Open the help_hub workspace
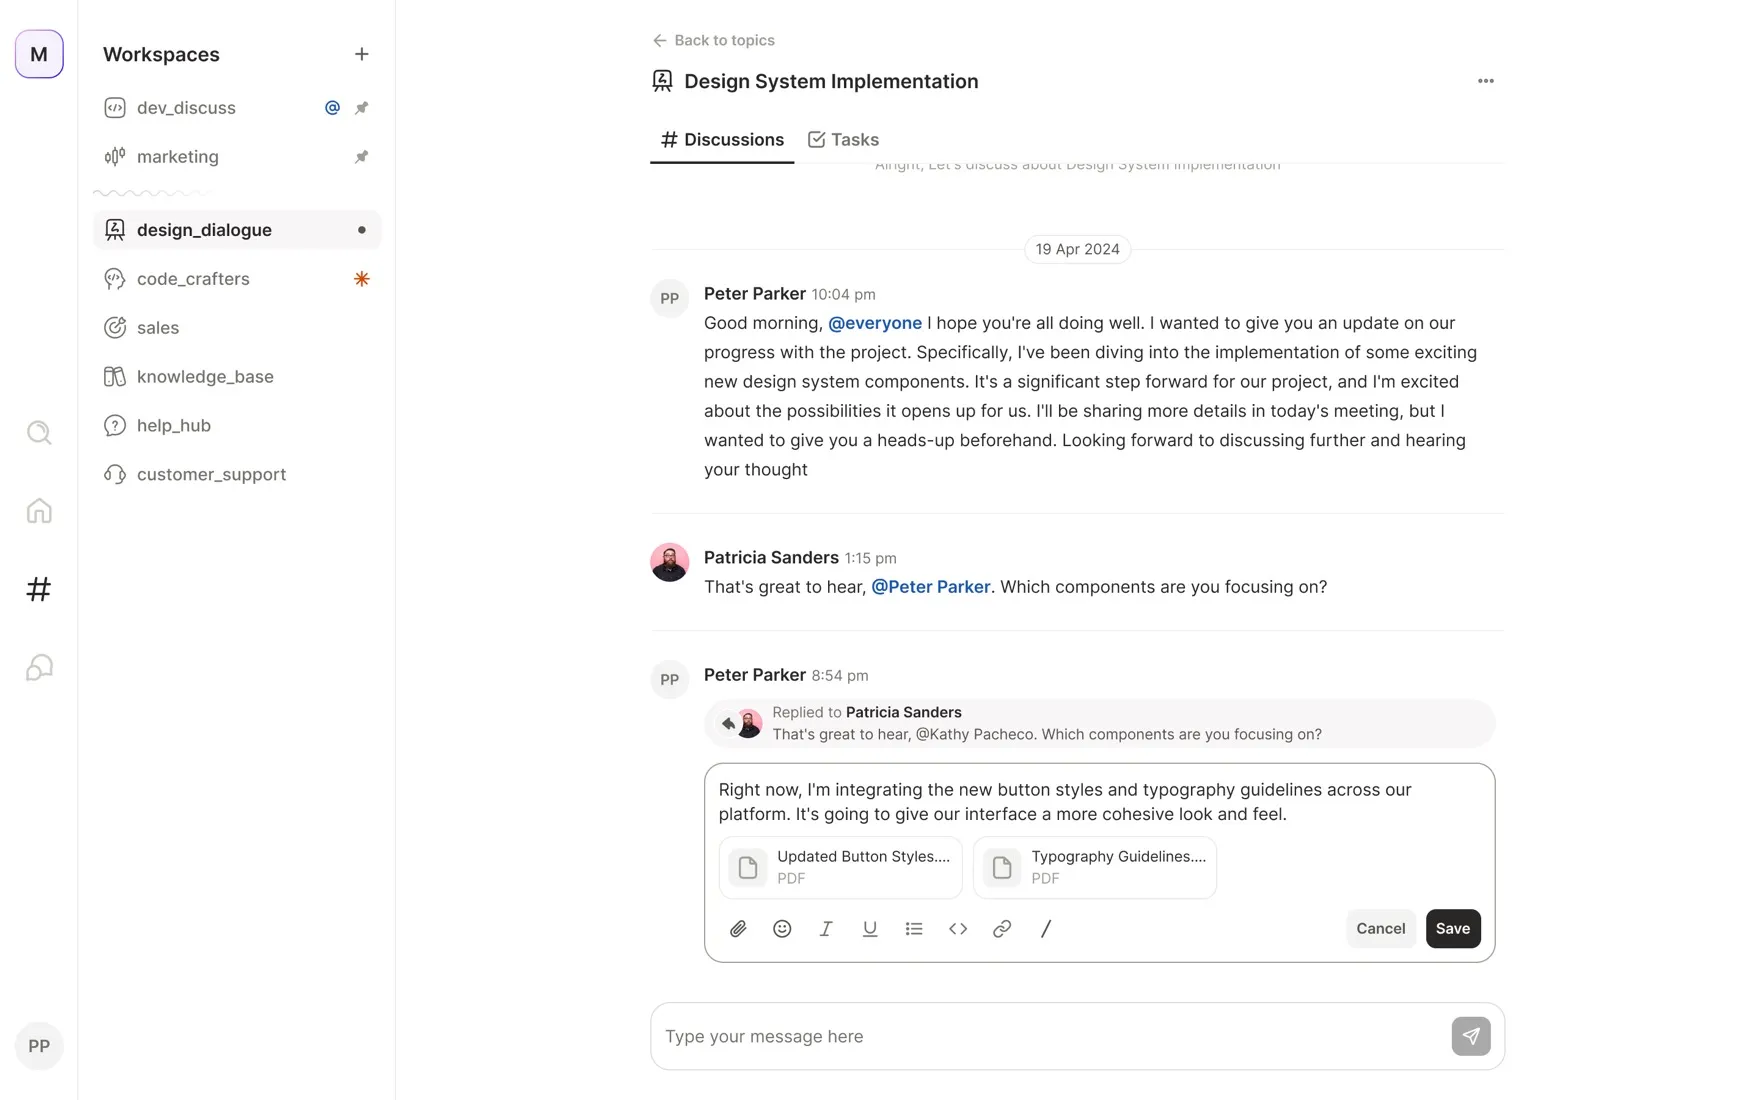Screen dimensions: 1760x1100 tap(237, 426)
